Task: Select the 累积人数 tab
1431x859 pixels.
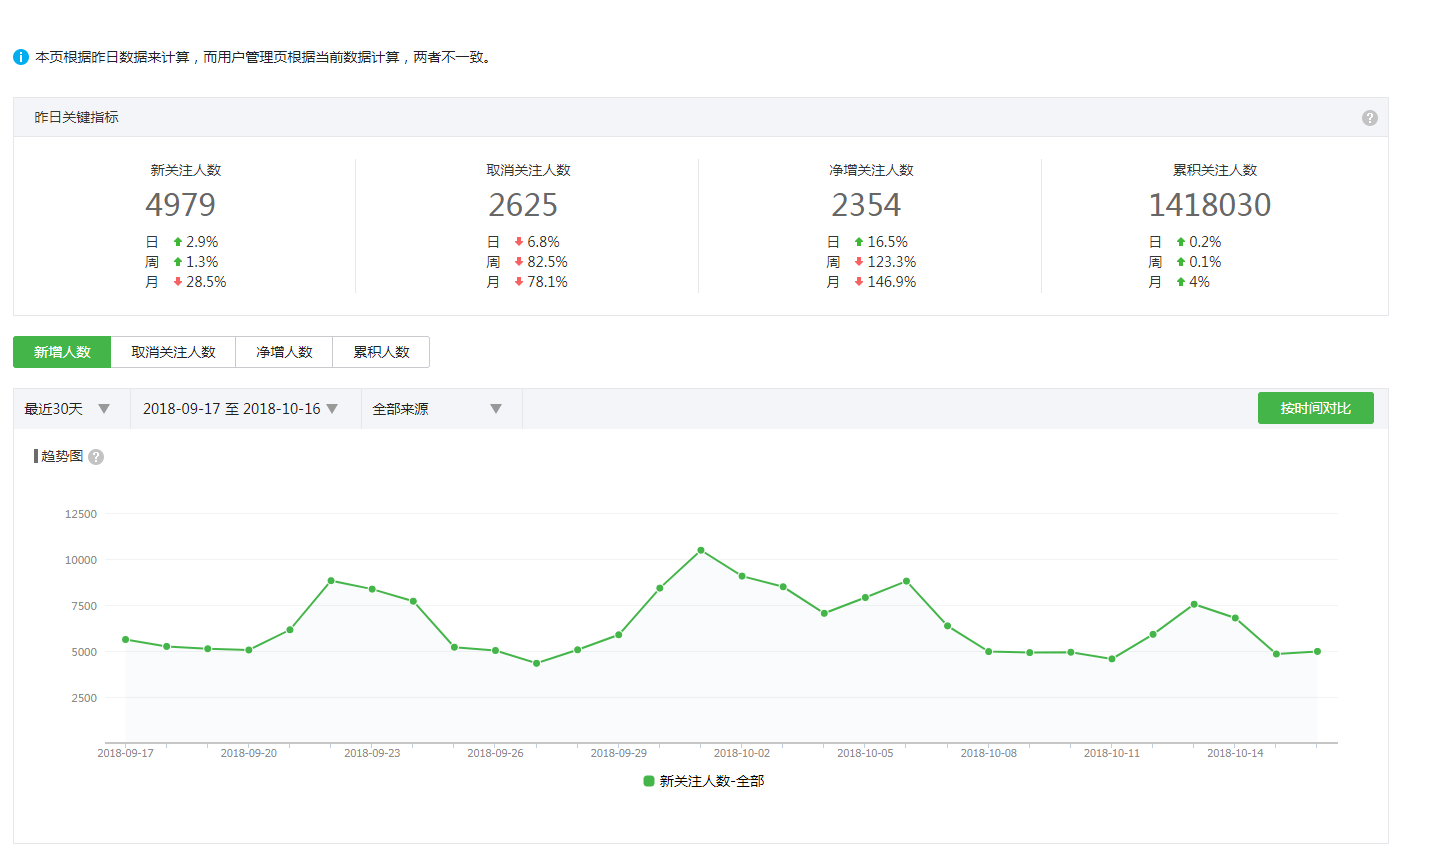Action: 381,352
